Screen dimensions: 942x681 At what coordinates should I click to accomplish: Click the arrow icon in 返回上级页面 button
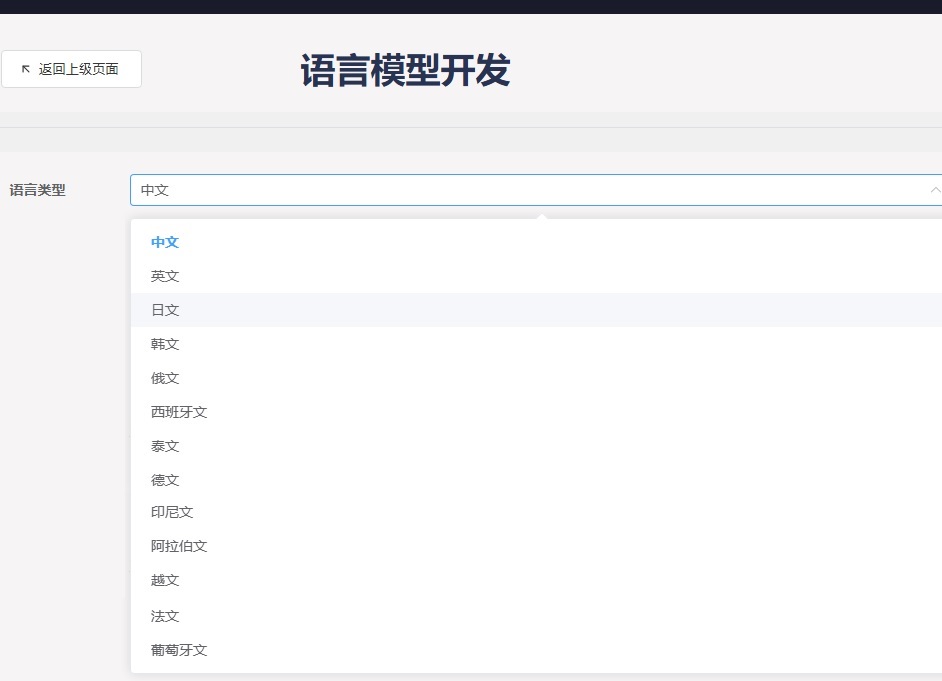(x=26, y=69)
